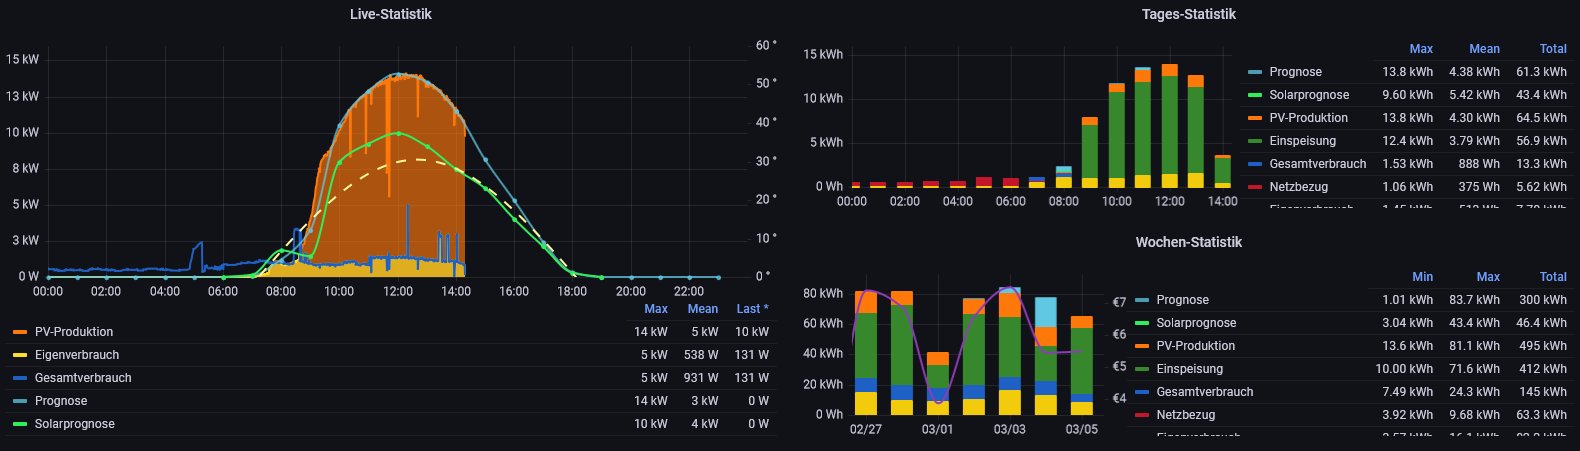The width and height of the screenshot is (1580, 451).
Task: Open the Live-Statistik panel title menu
Action: [x=390, y=14]
